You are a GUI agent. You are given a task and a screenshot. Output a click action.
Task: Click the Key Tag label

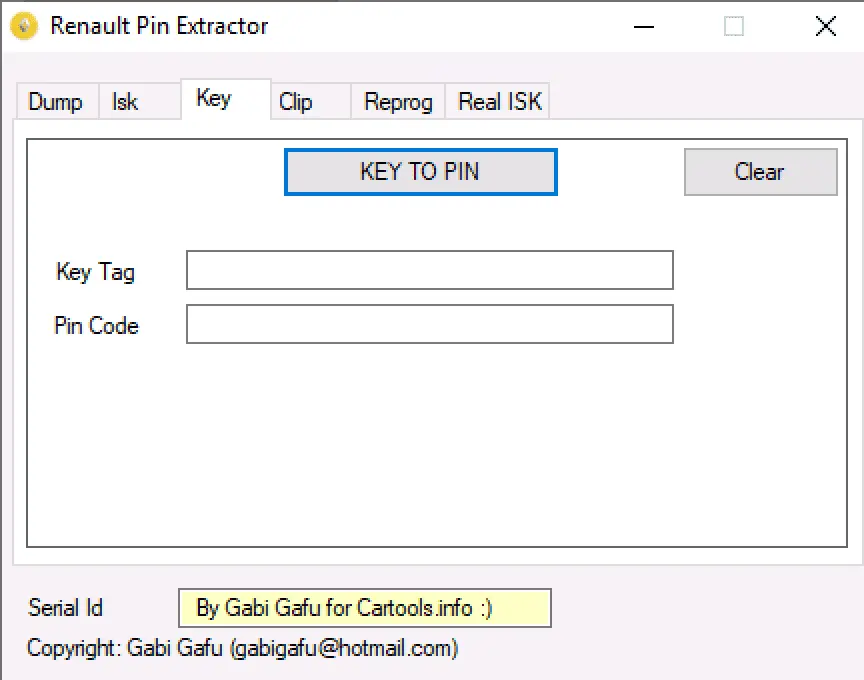(95, 272)
